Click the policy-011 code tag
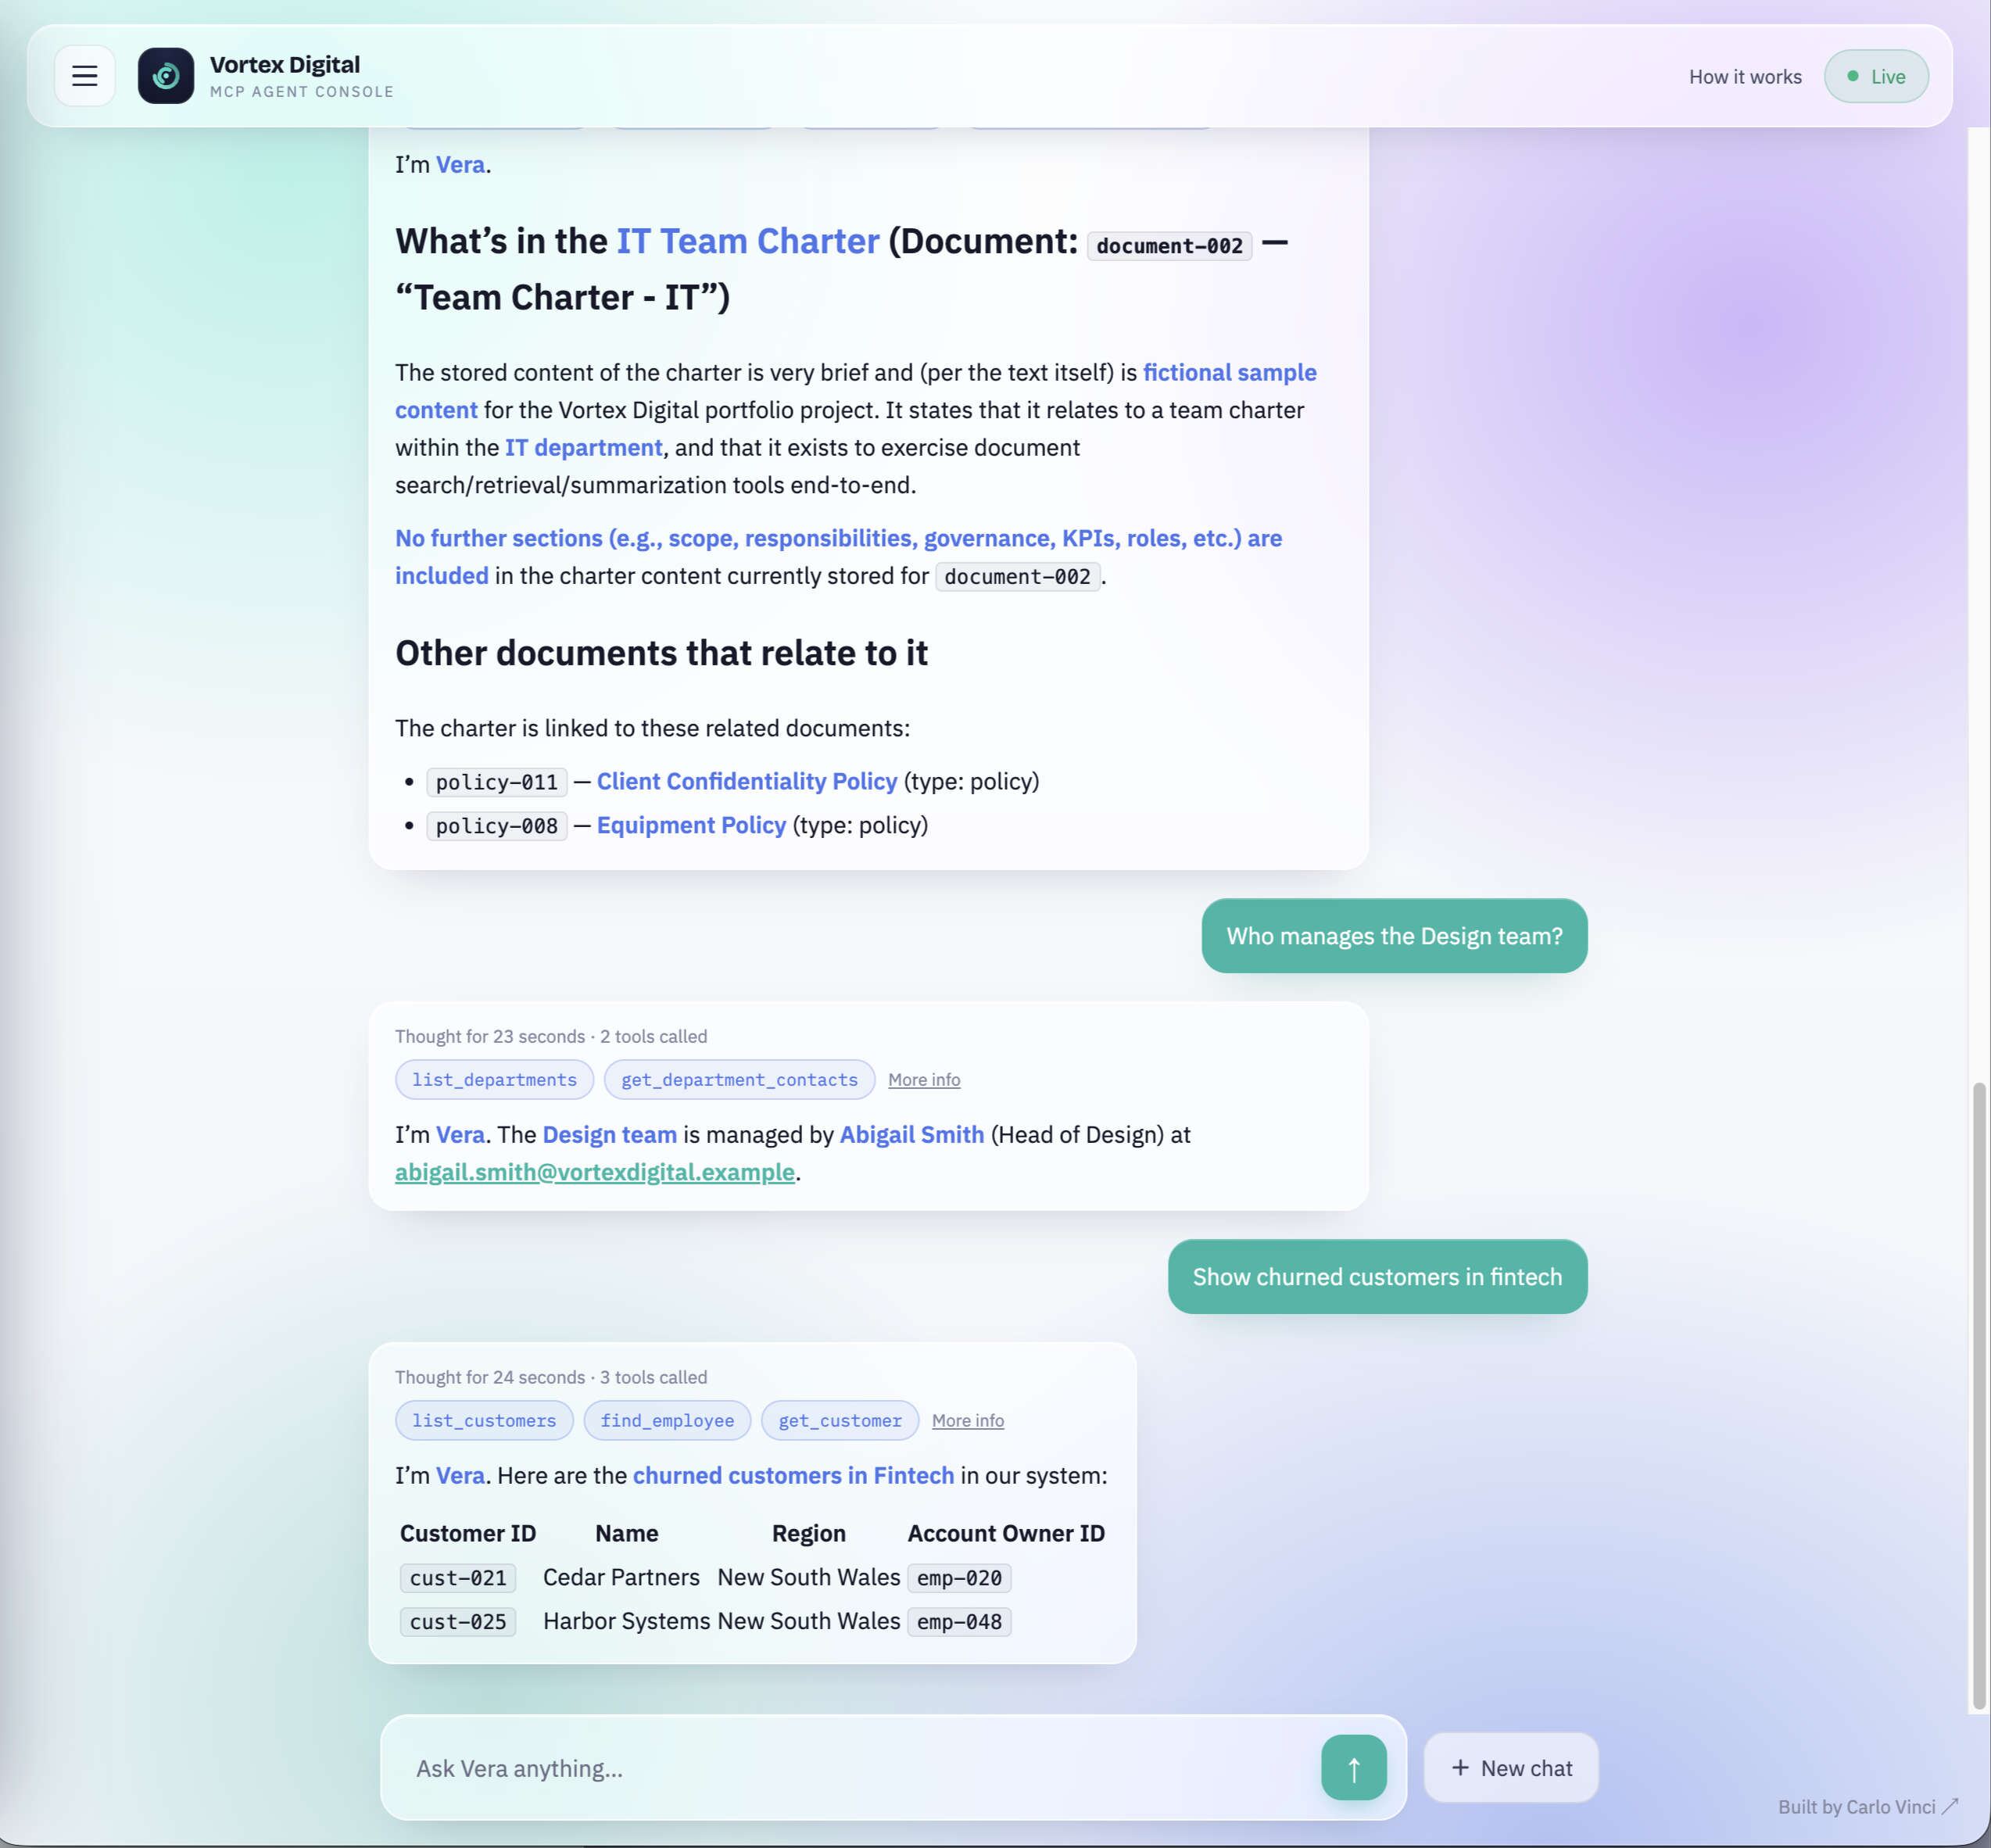 [x=497, y=782]
